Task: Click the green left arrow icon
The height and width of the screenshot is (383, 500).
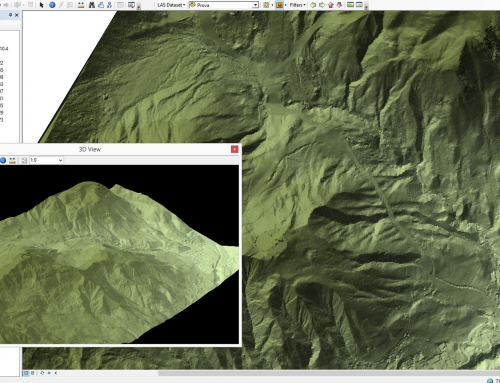Action: [x=313, y=5]
